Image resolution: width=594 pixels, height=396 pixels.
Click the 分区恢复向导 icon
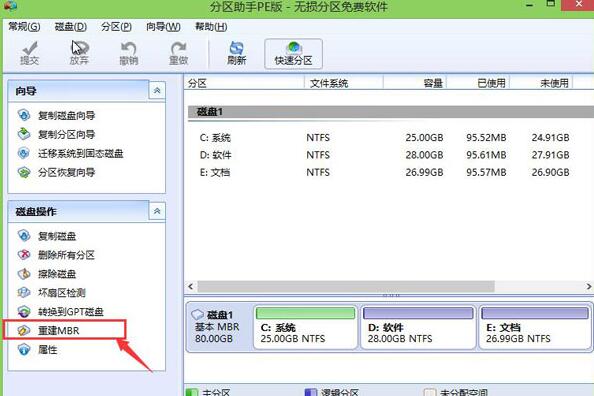24,172
